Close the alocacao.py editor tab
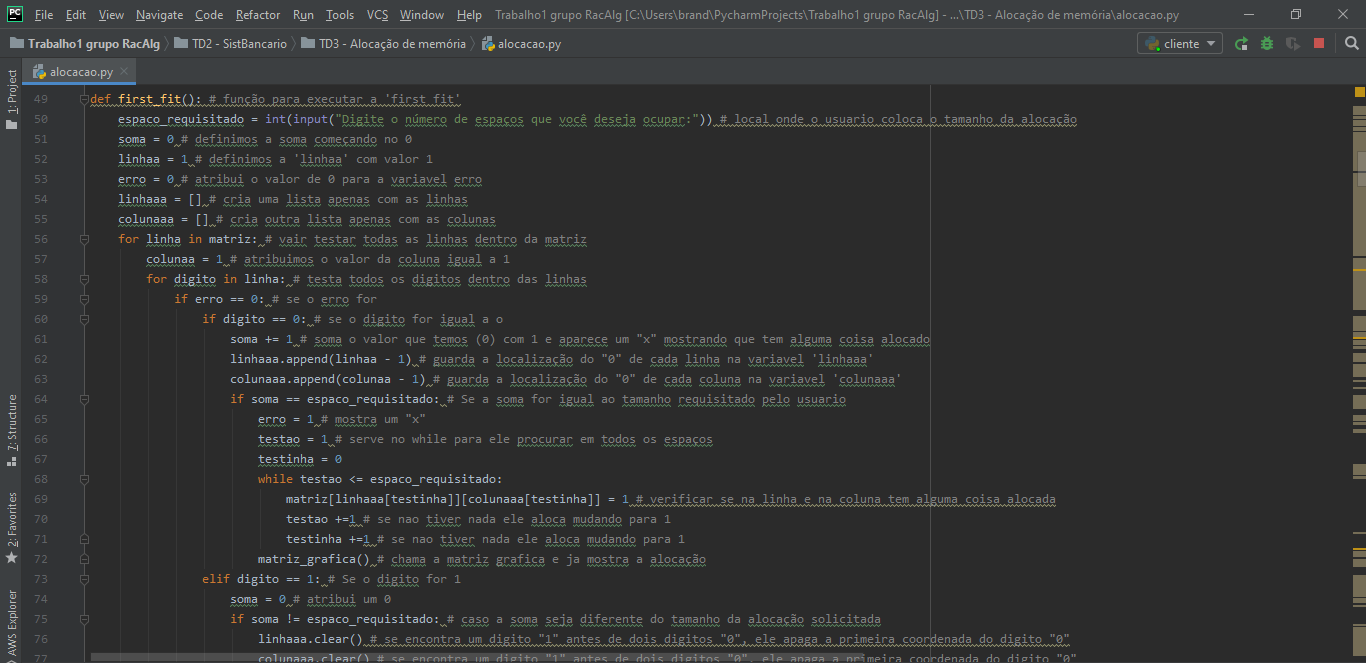1366x663 pixels. coord(124,72)
